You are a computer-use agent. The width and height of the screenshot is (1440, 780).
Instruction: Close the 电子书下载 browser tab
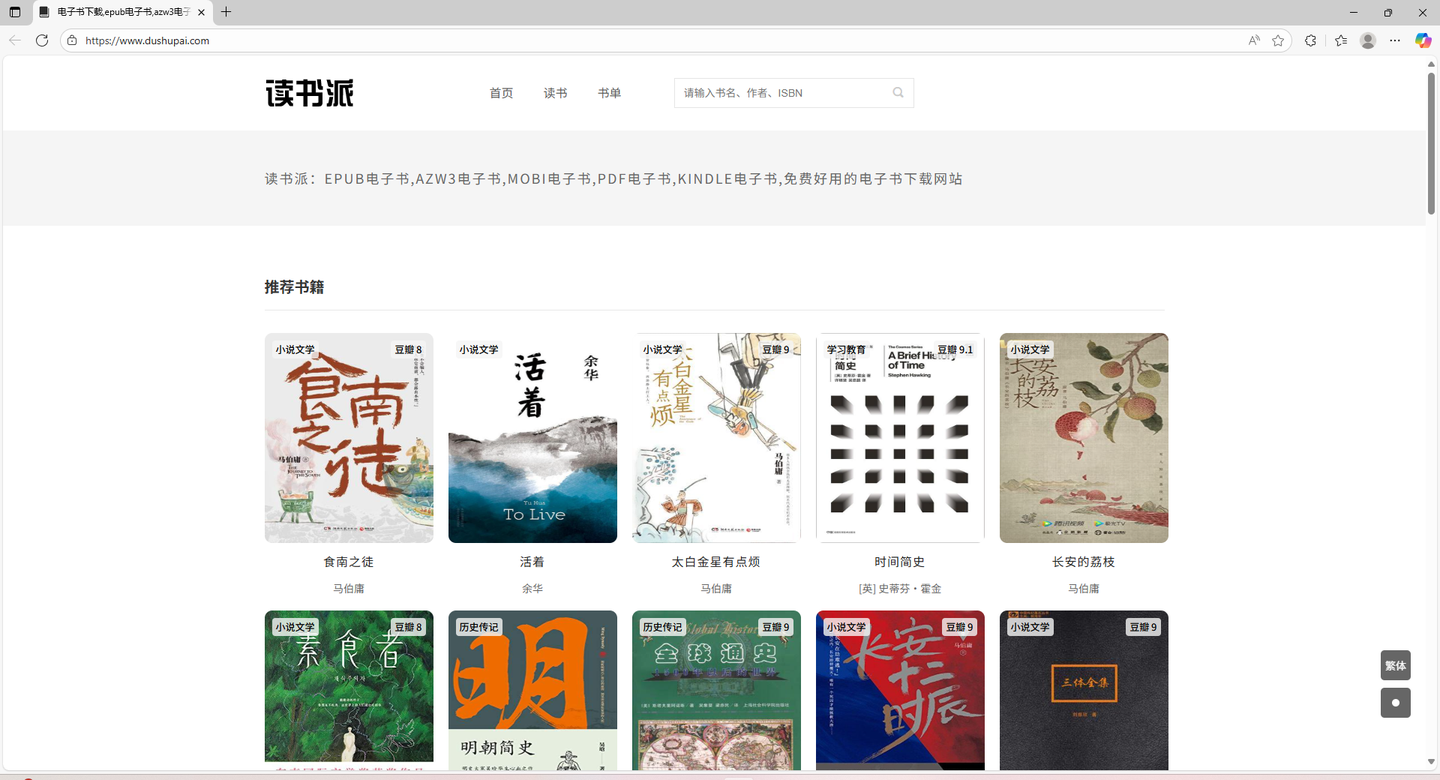(x=201, y=12)
